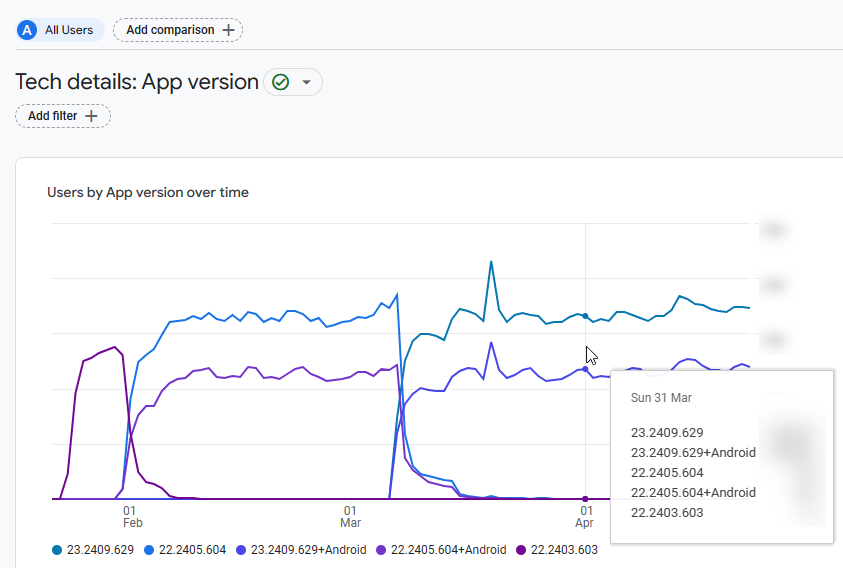Click the green checkmark report status icon
Image resolution: width=843 pixels, height=568 pixels.
(x=281, y=82)
